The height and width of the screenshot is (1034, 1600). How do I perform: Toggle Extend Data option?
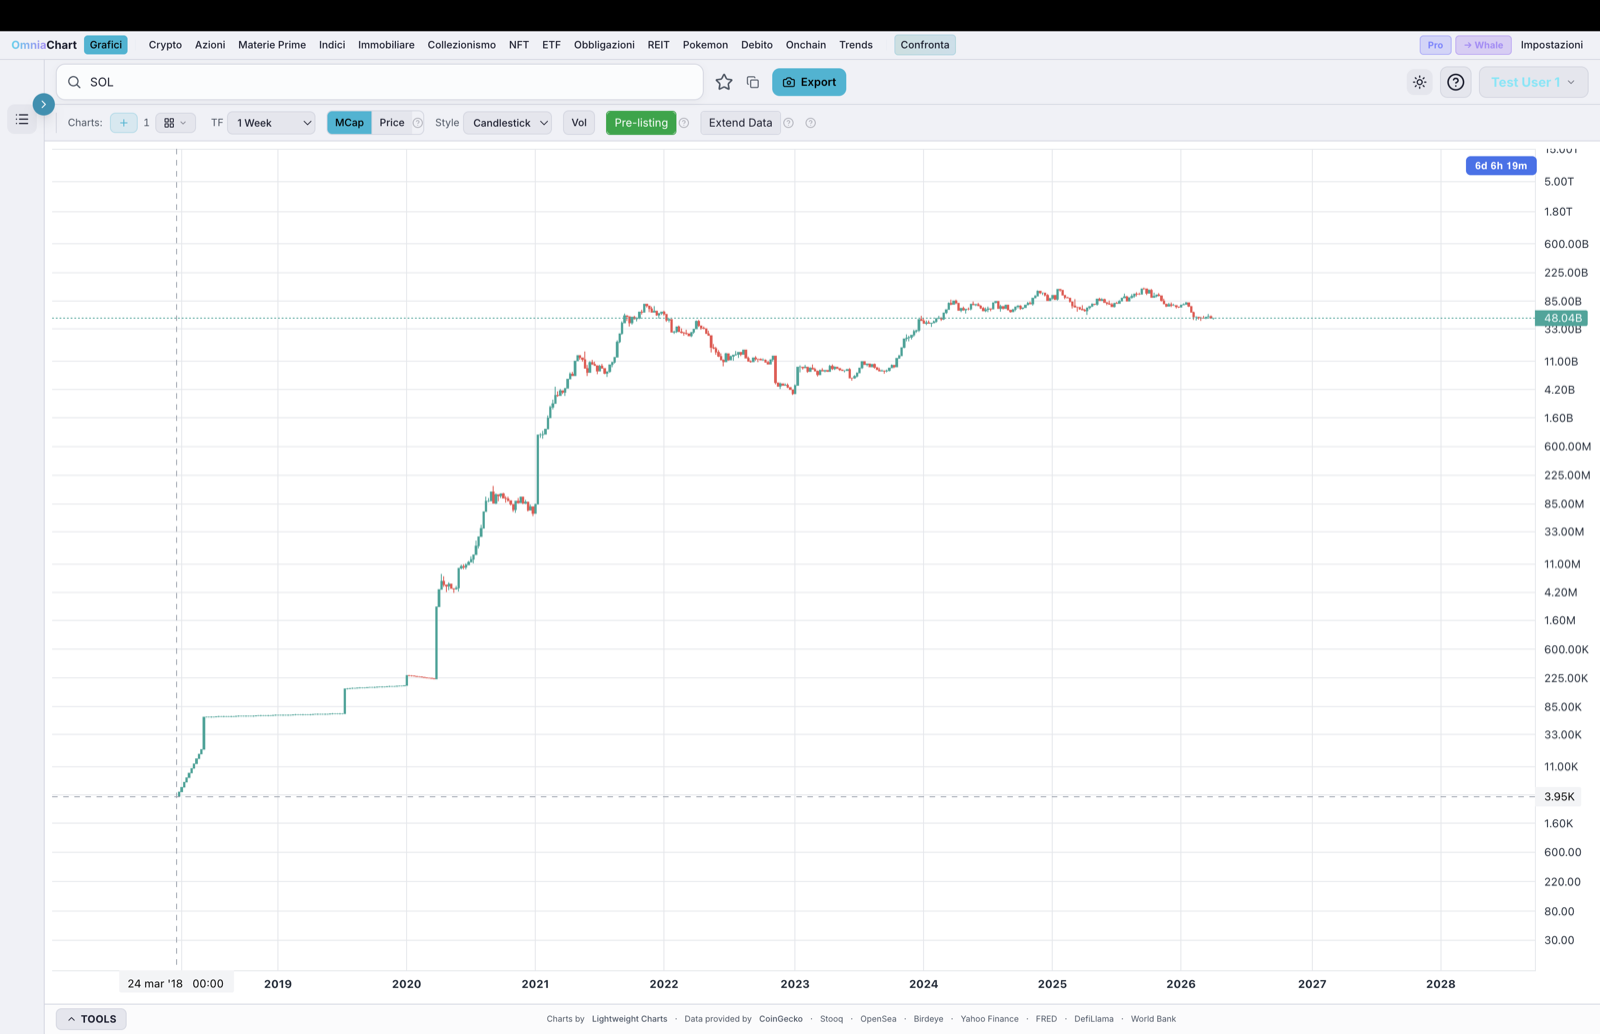(x=740, y=123)
